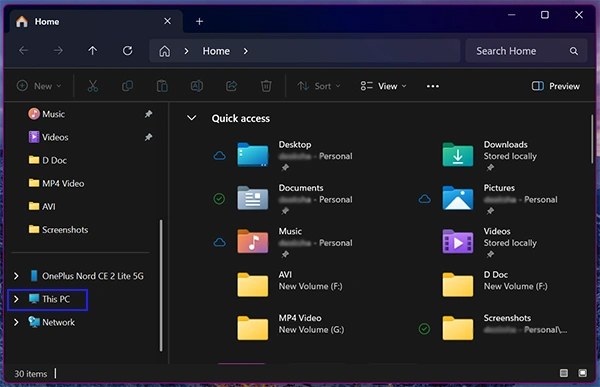Refresh the current folder view

(x=127, y=51)
